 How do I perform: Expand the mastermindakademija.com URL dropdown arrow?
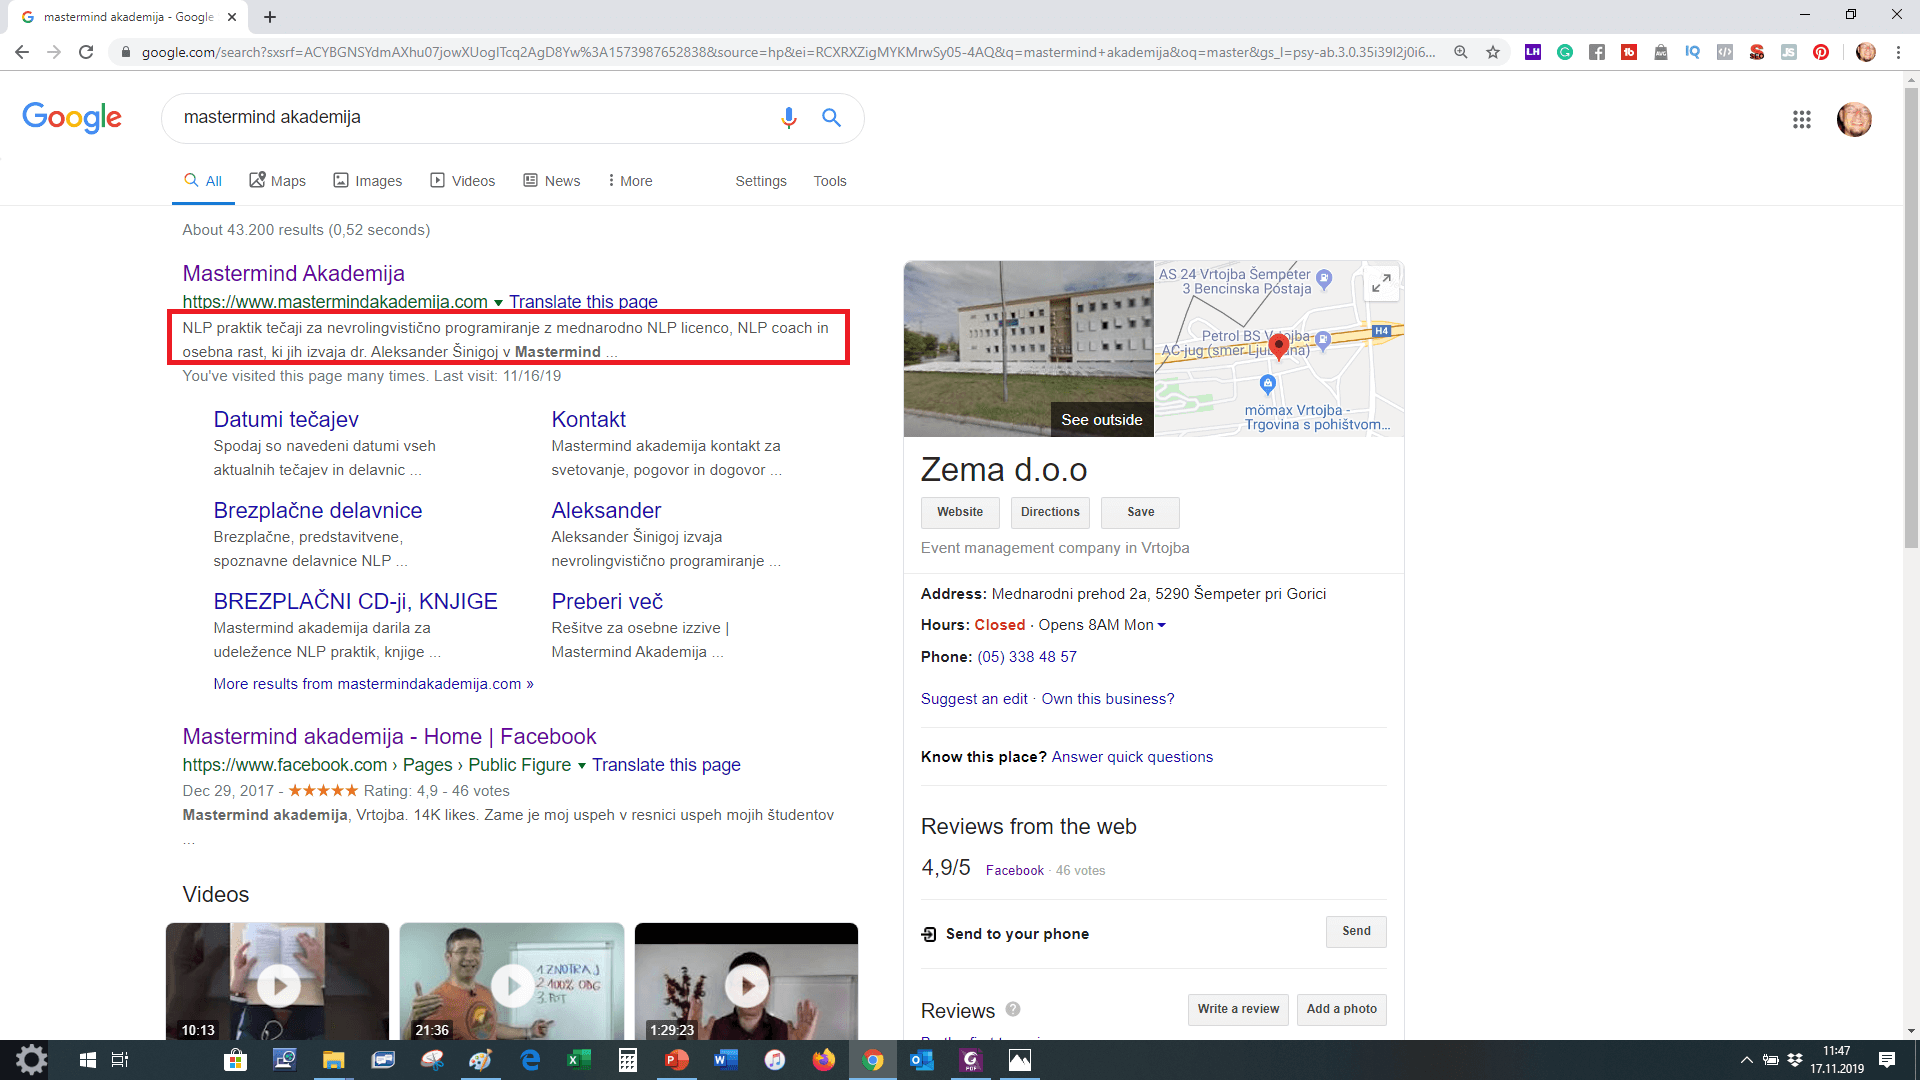point(498,302)
